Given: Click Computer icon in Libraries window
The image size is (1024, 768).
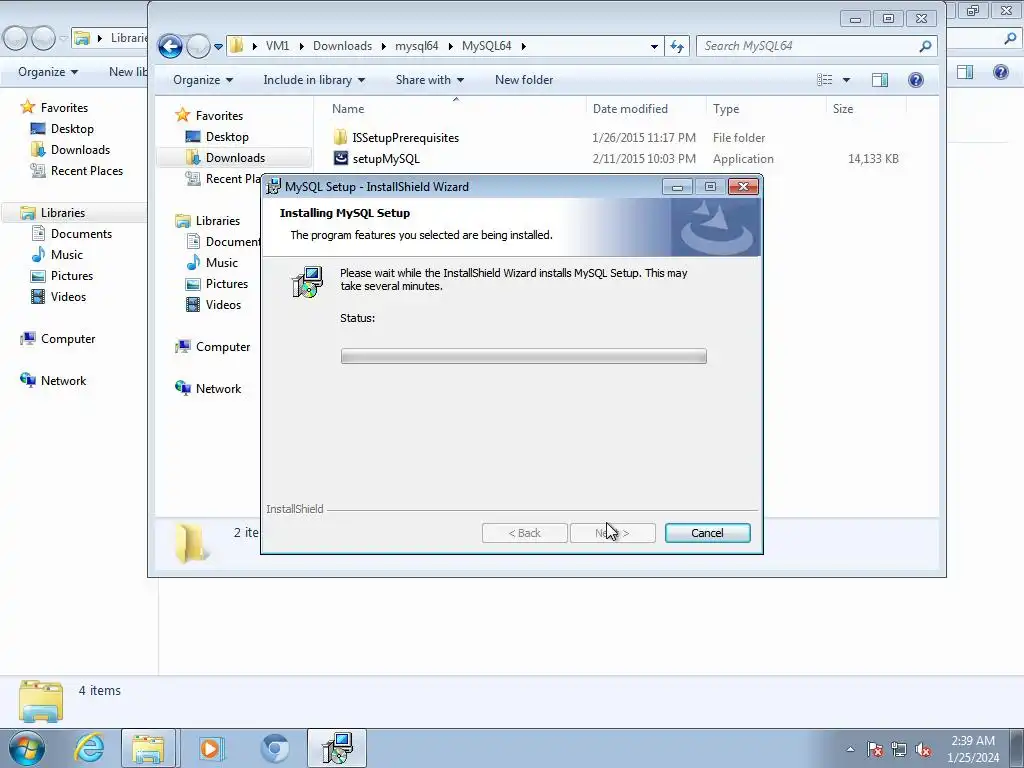Looking at the screenshot, I should coord(28,338).
